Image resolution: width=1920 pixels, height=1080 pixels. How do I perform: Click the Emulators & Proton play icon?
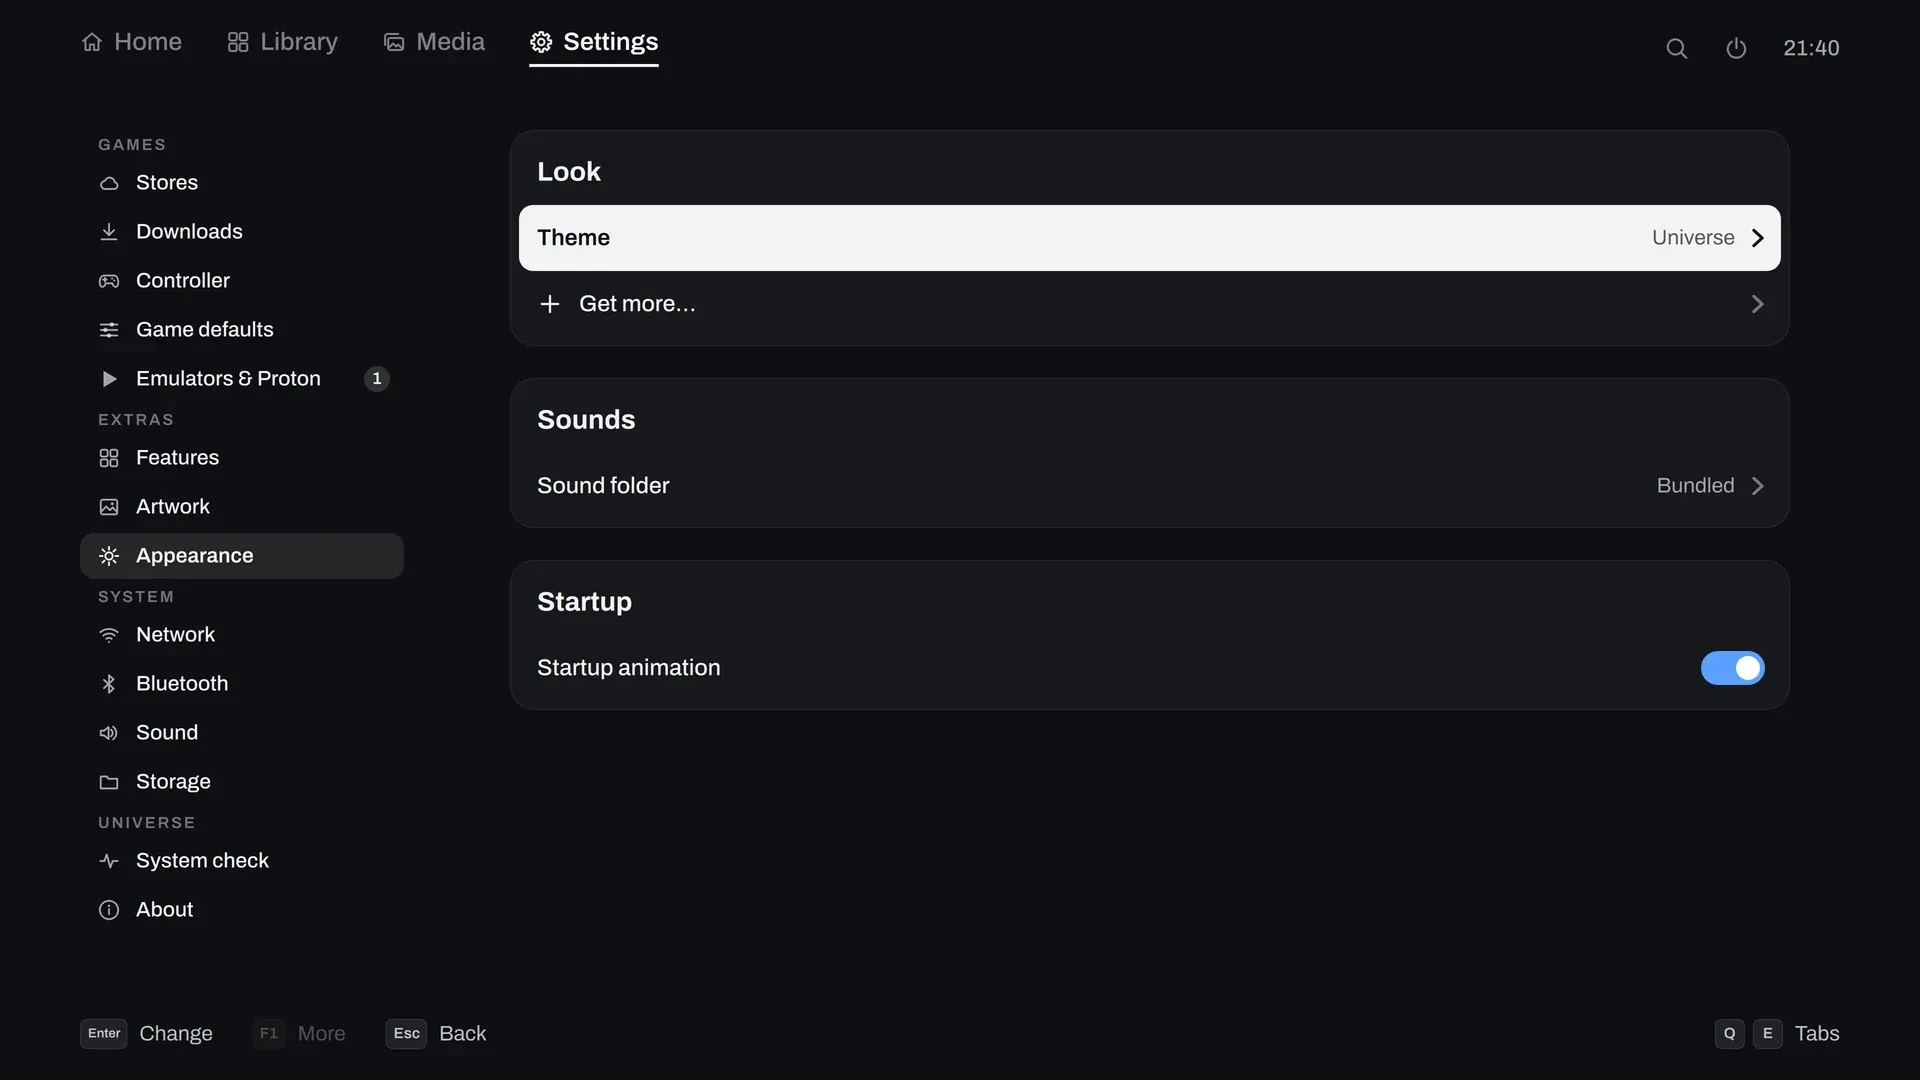(109, 379)
